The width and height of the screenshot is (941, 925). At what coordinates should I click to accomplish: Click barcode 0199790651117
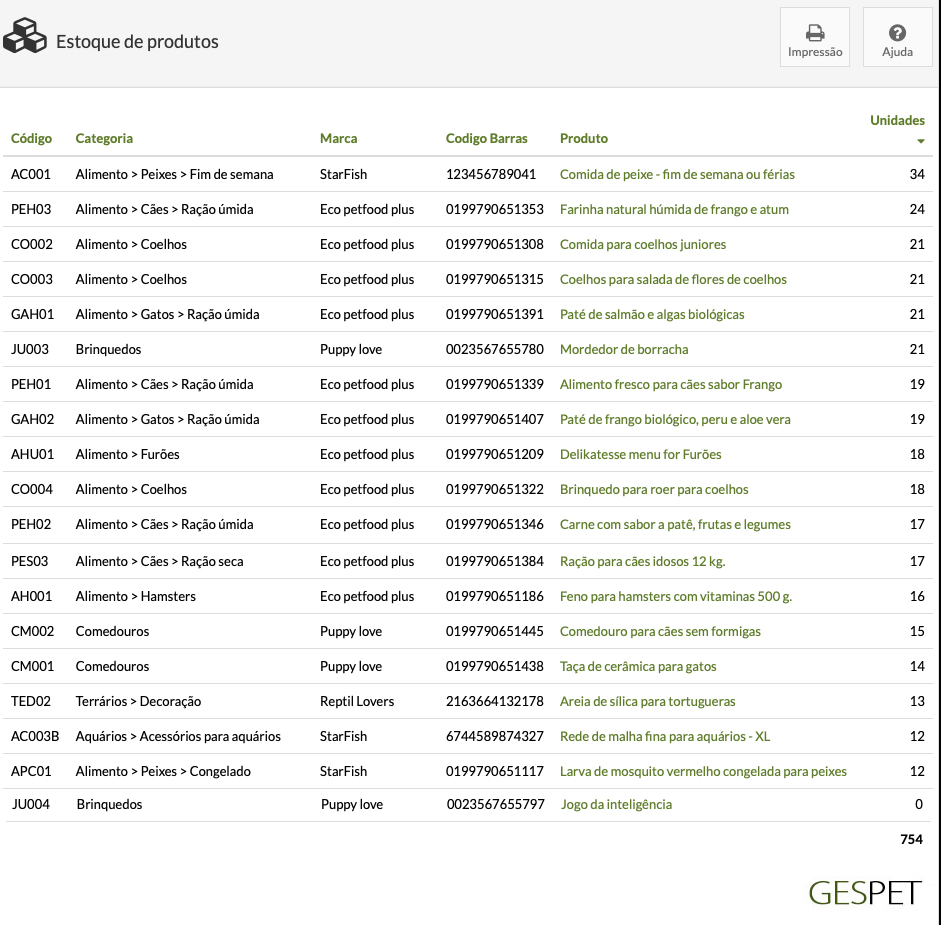[495, 771]
